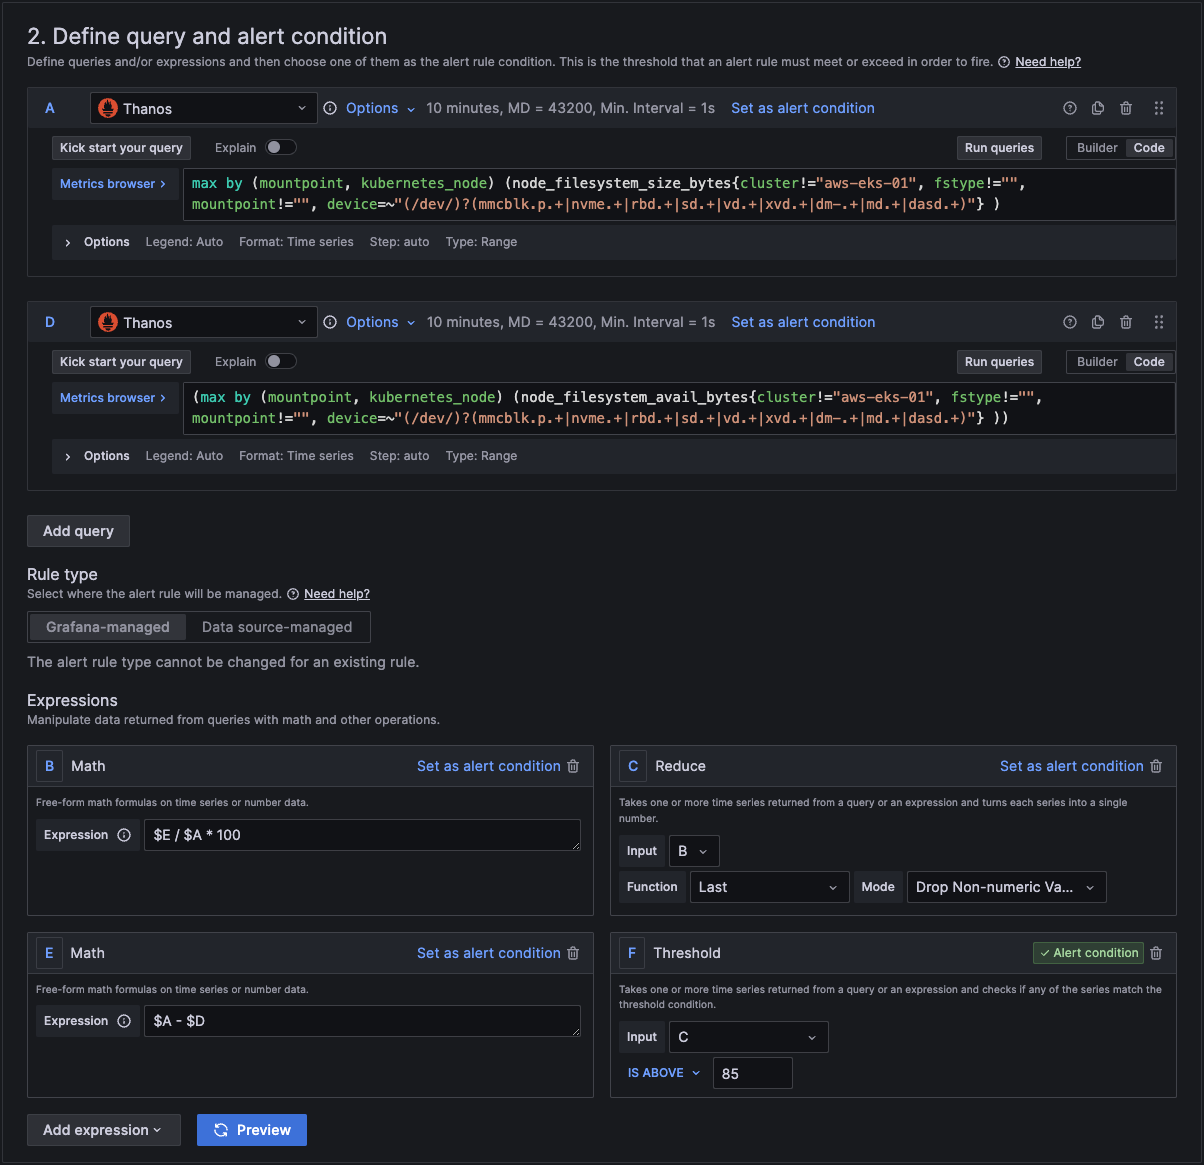Viewport: 1204px width, 1165px height.
Task: Click the threshold value field showing 85
Action: coord(752,1072)
